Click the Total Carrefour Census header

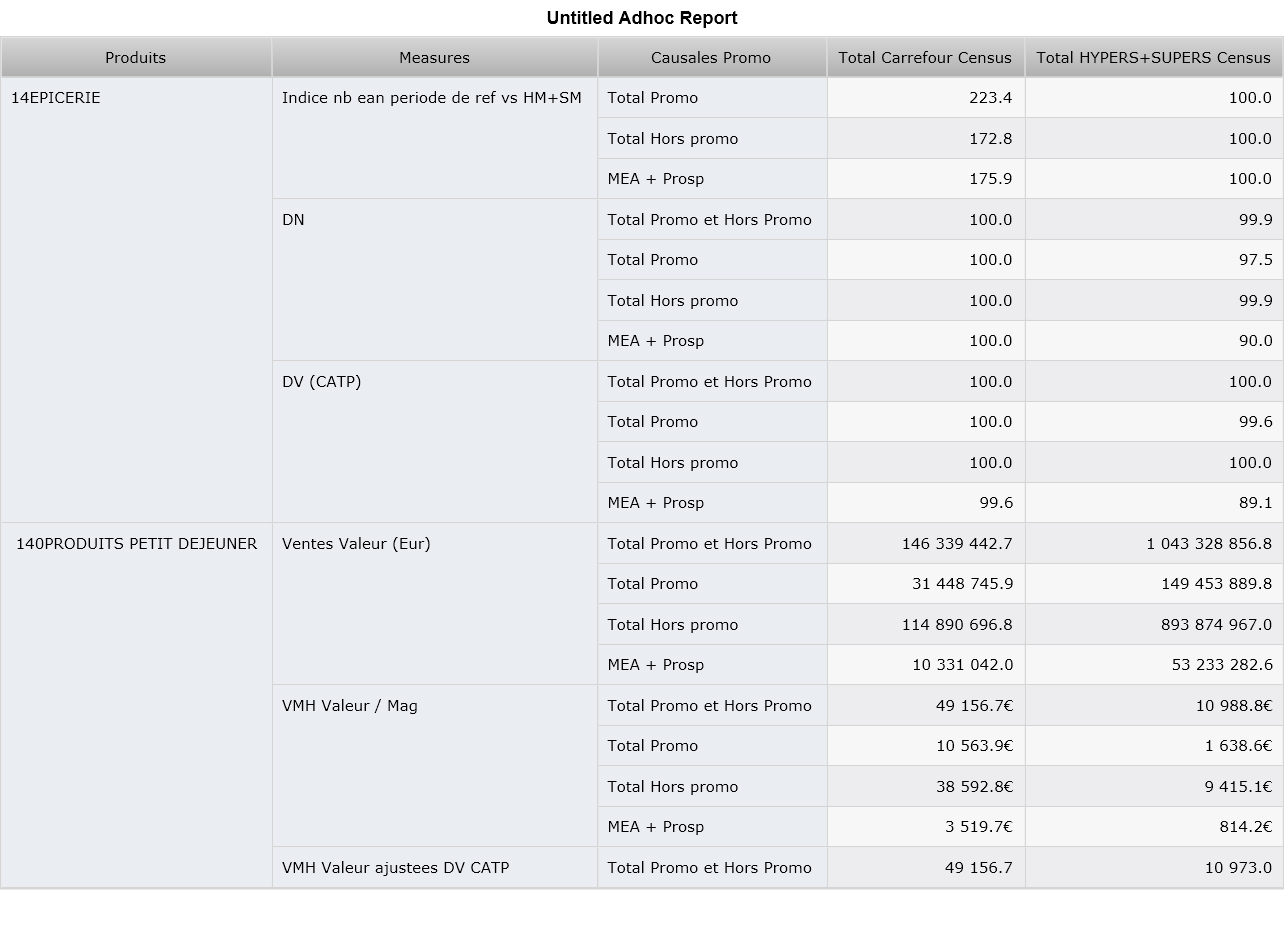[x=925, y=57]
